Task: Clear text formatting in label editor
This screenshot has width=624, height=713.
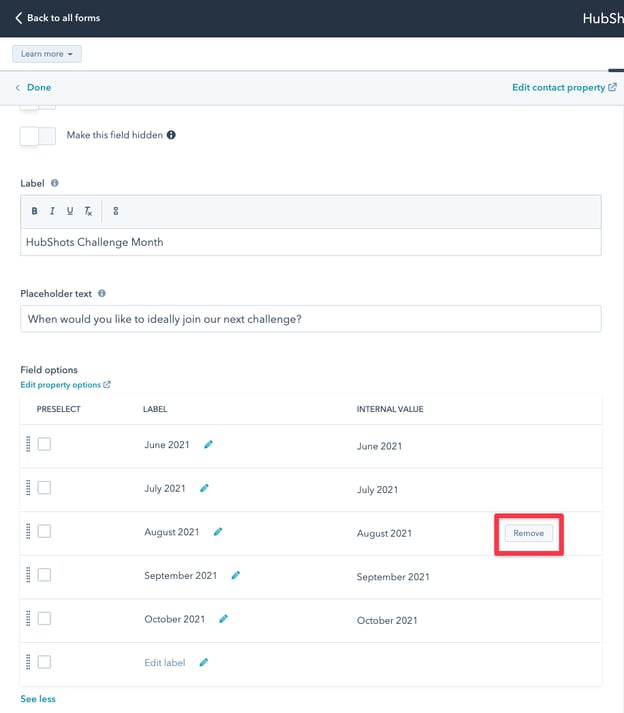Action: (x=88, y=211)
